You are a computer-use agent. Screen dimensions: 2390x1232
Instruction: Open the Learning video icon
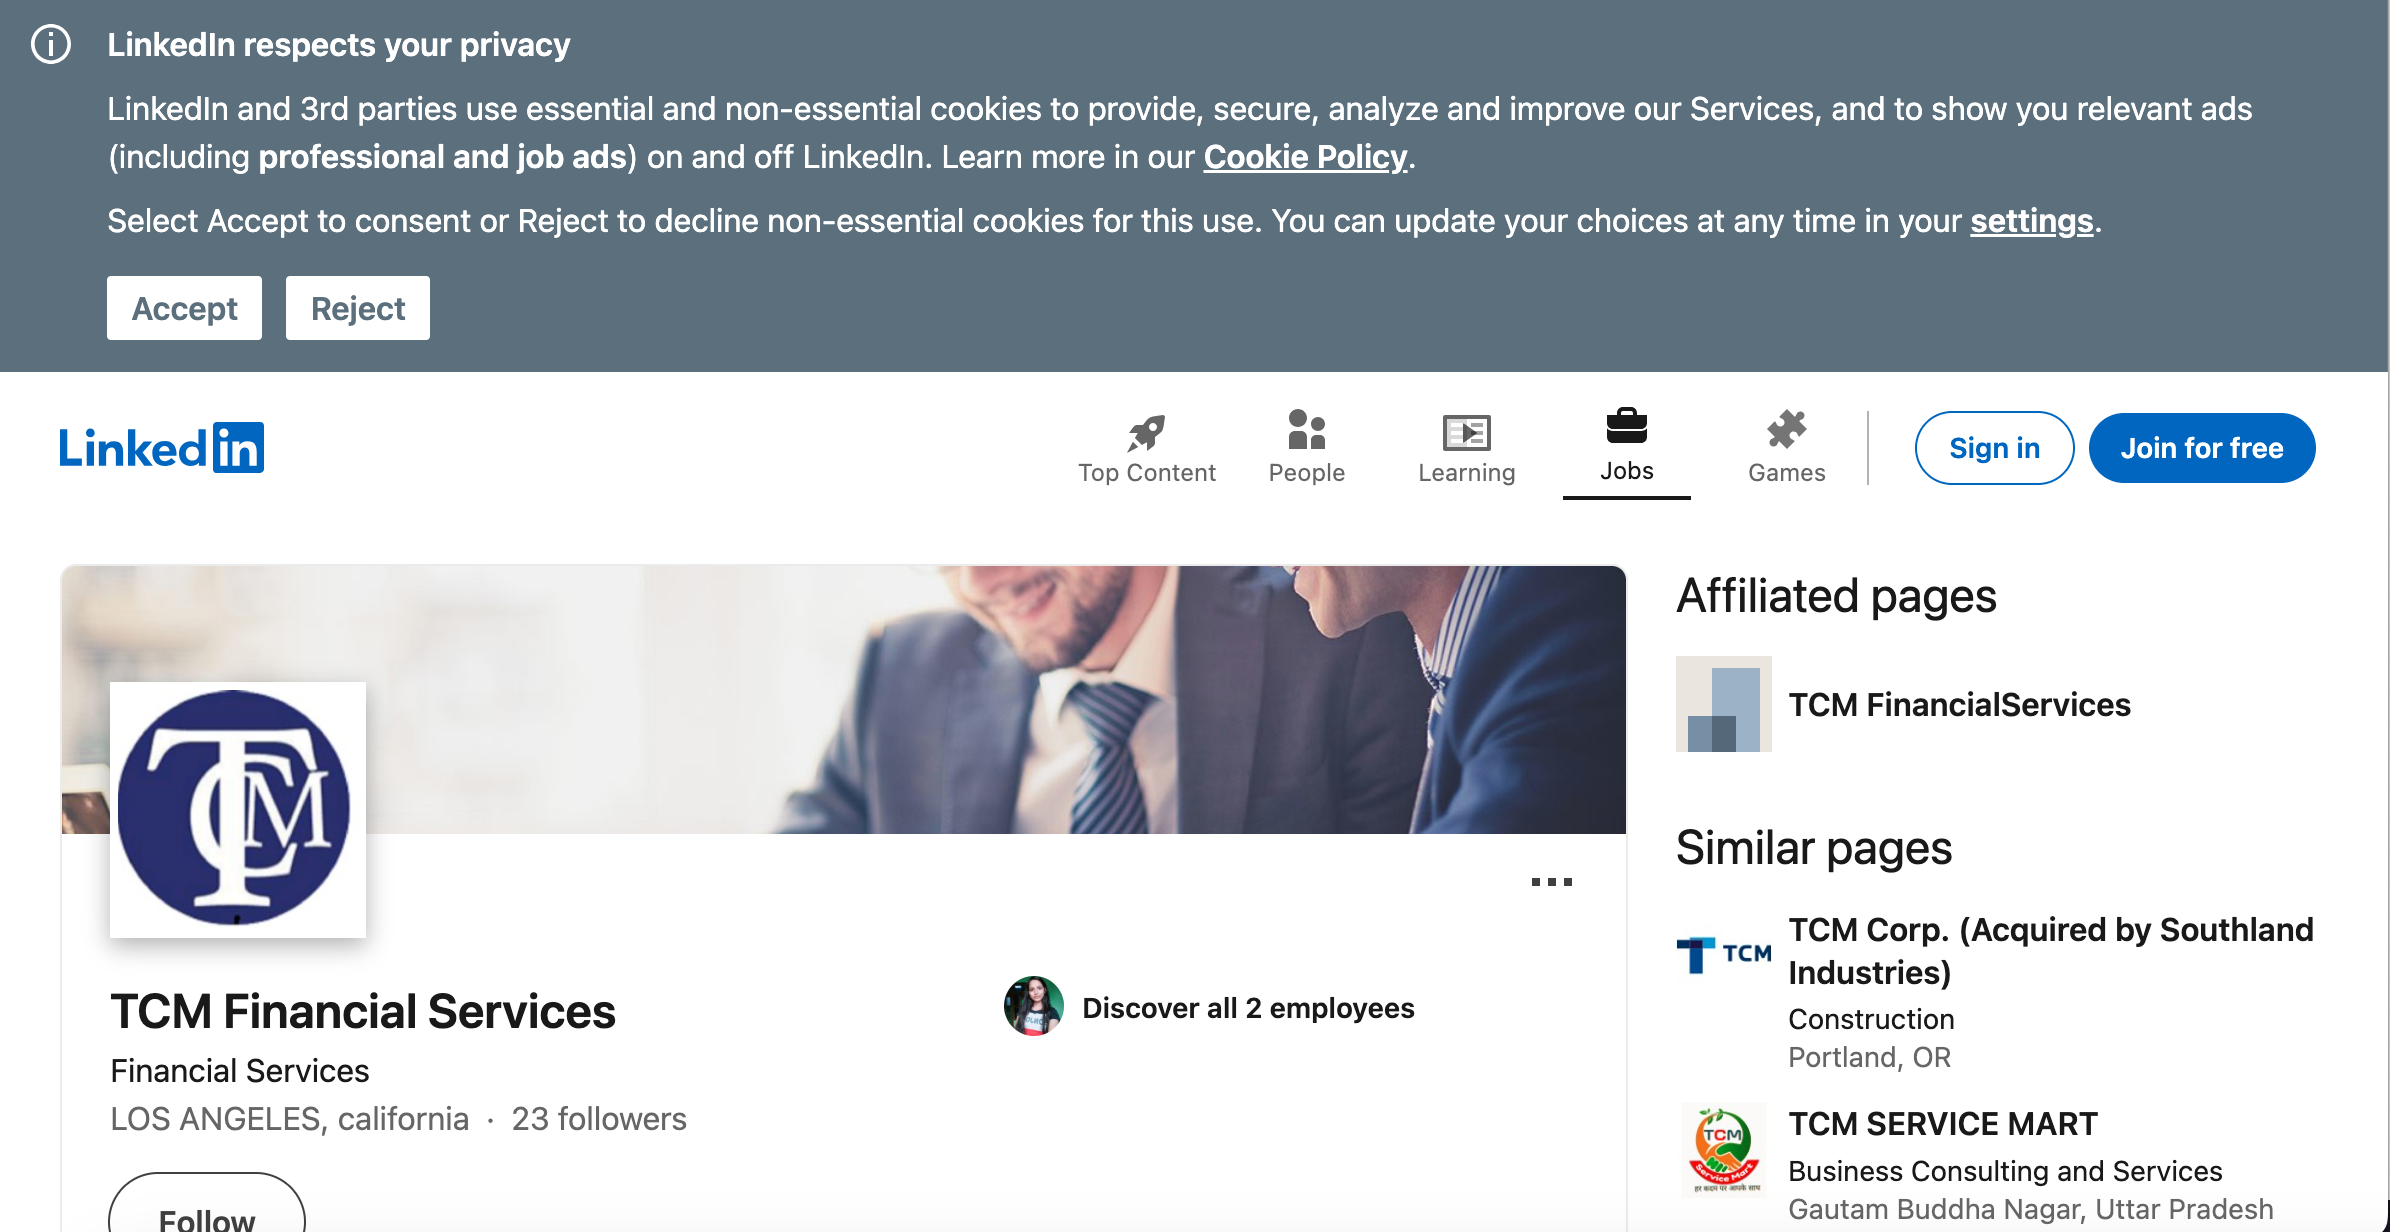click(1466, 433)
